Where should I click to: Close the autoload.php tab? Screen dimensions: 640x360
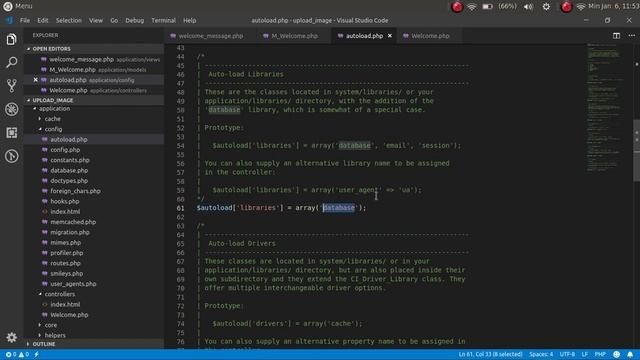tap(390, 36)
